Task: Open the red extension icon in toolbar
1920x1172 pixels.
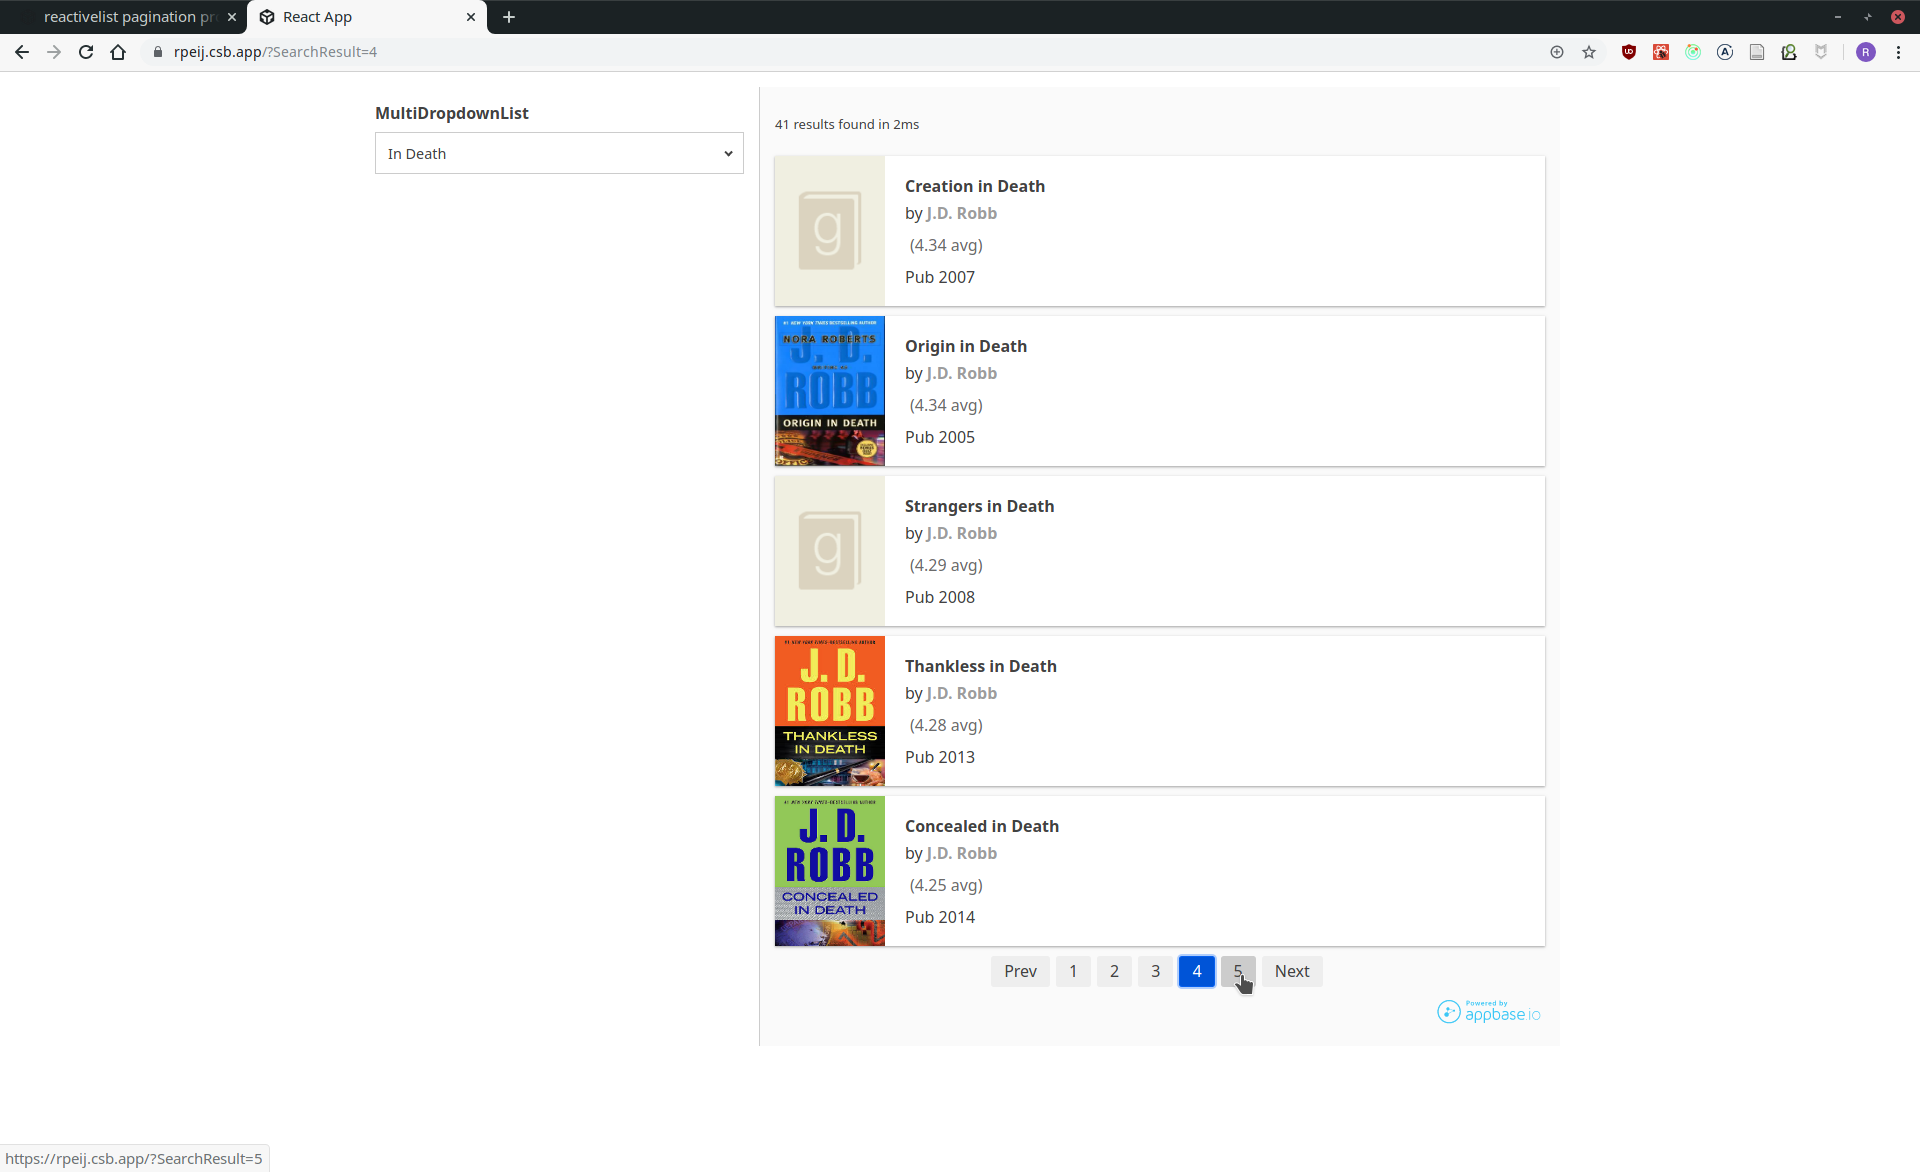Action: pyautogui.click(x=1661, y=52)
